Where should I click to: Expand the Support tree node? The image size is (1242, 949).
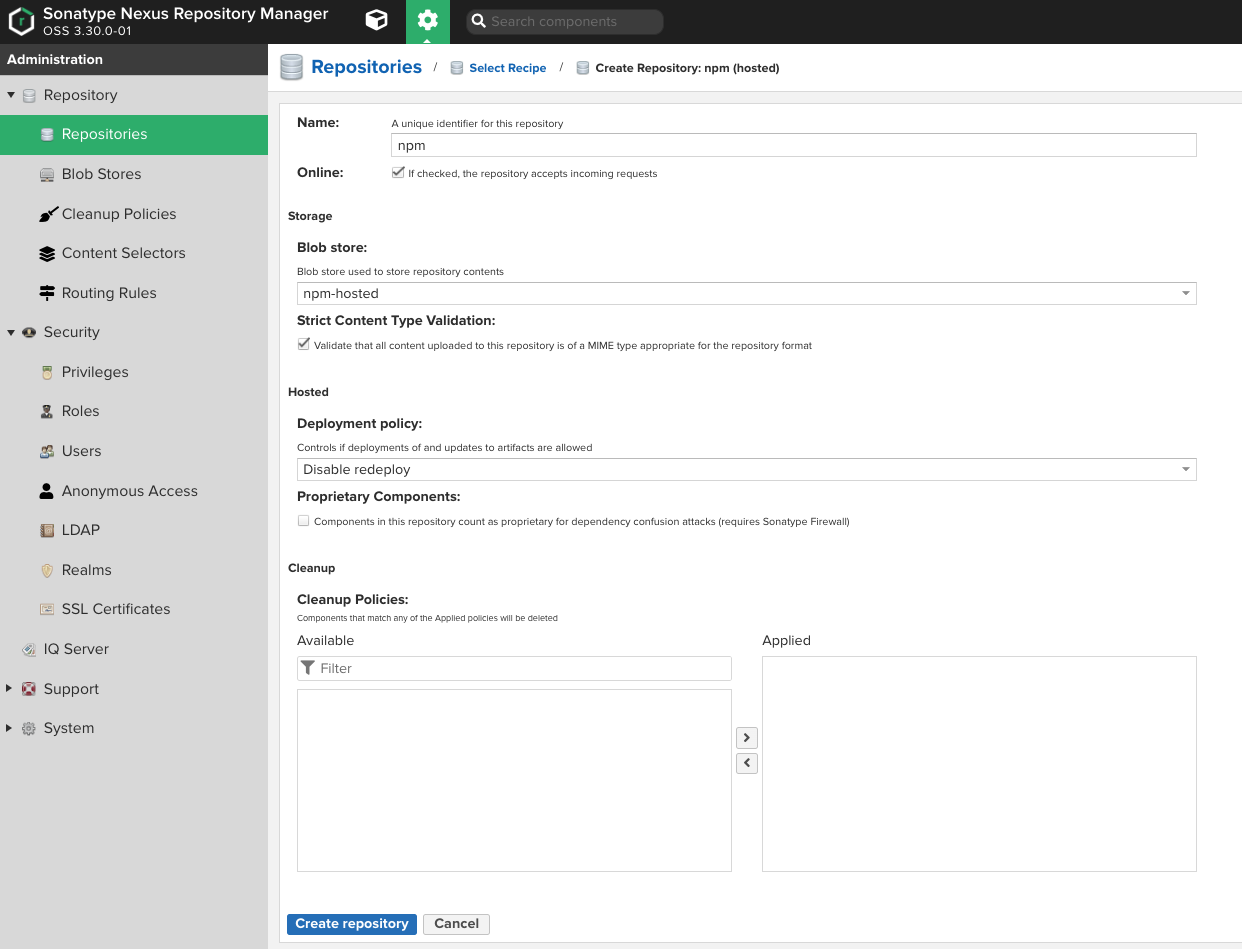[x=10, y=688]
